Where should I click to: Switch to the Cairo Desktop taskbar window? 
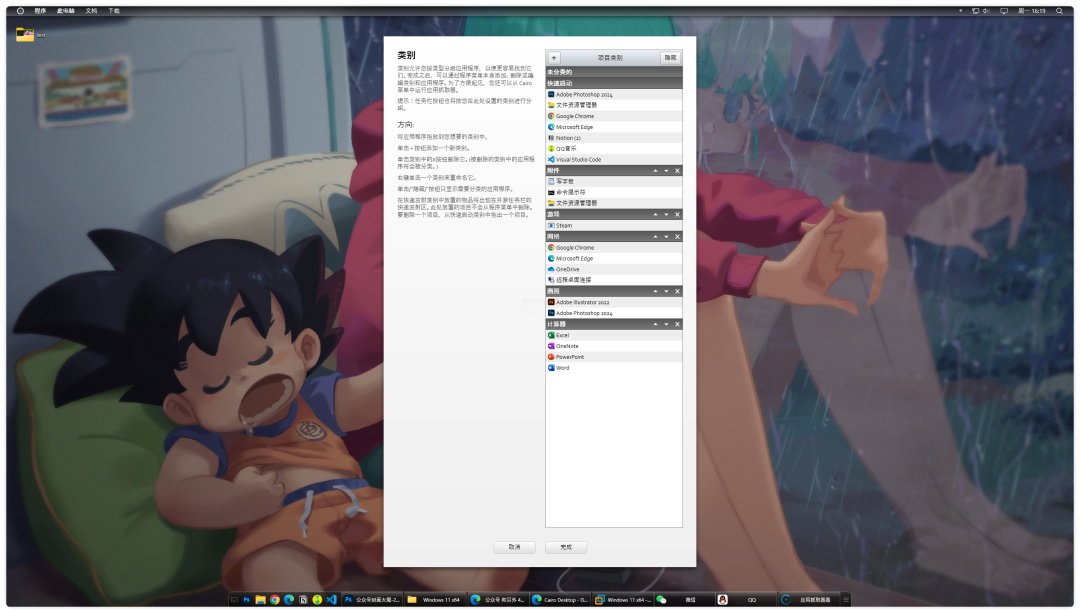point(560,600)
